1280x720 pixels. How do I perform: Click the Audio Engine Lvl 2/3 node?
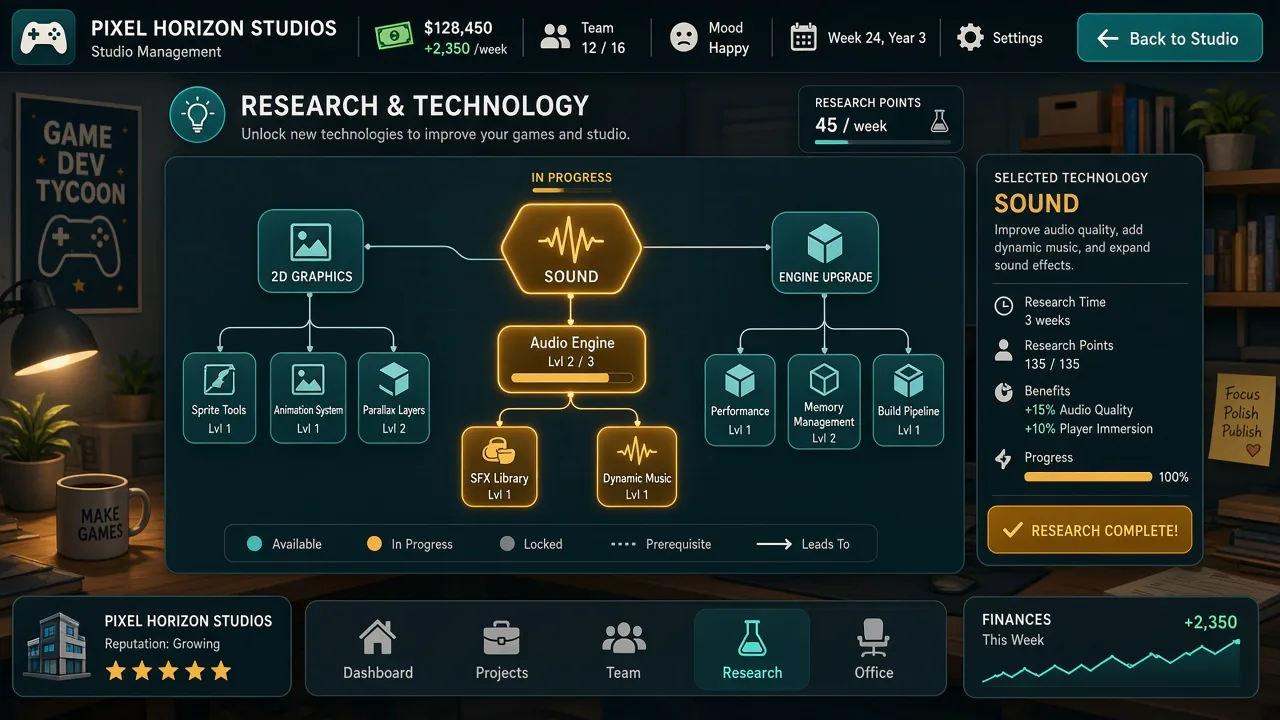pos(572,358)
